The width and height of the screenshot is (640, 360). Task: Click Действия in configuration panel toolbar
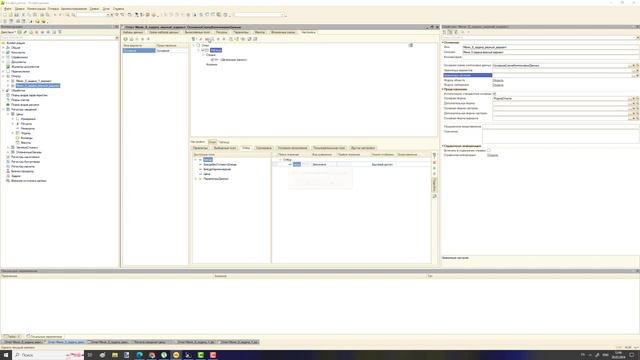[8, 32]
